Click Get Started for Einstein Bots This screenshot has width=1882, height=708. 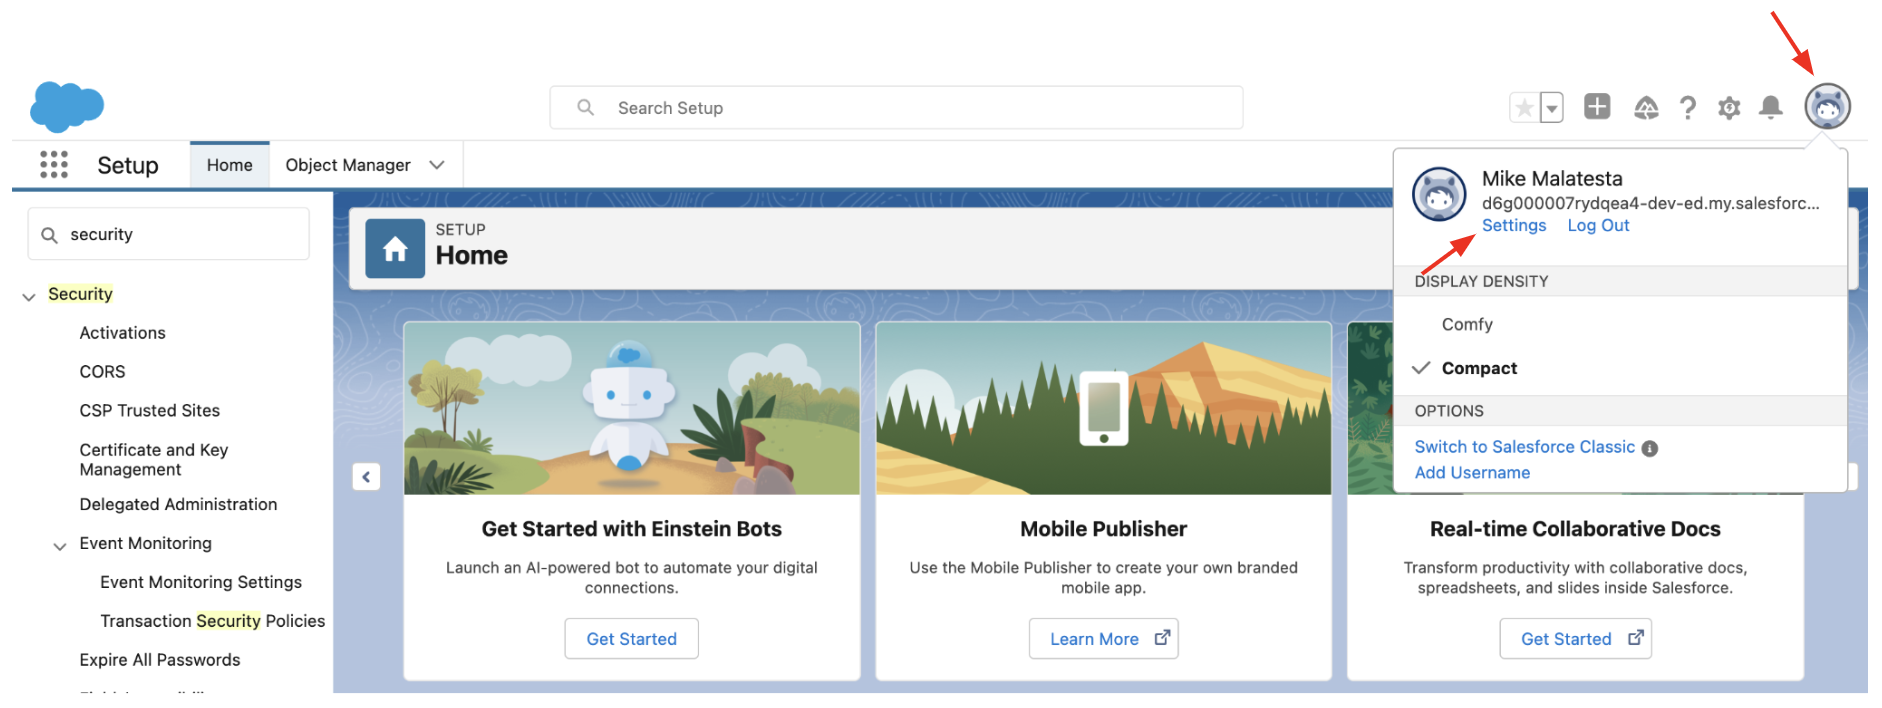pyautogui.click(x=632, y=639)
